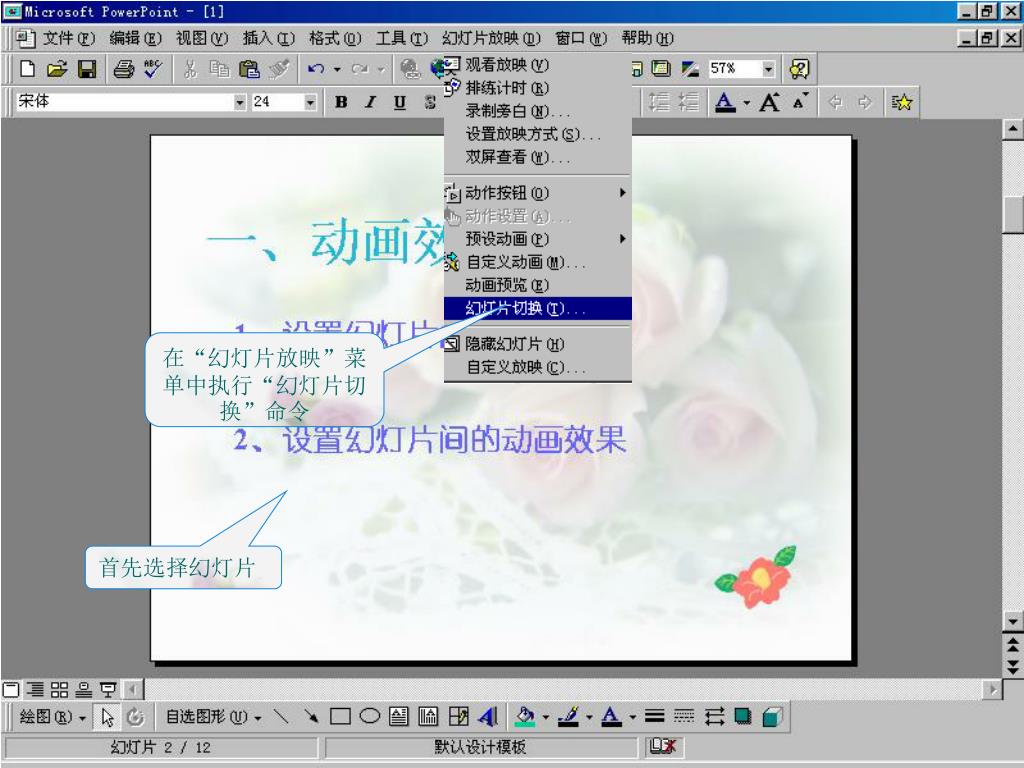The width and height of the screenshot is (1024, 768).
Task: Switch to slide sorter view
Action: [59, 689]
